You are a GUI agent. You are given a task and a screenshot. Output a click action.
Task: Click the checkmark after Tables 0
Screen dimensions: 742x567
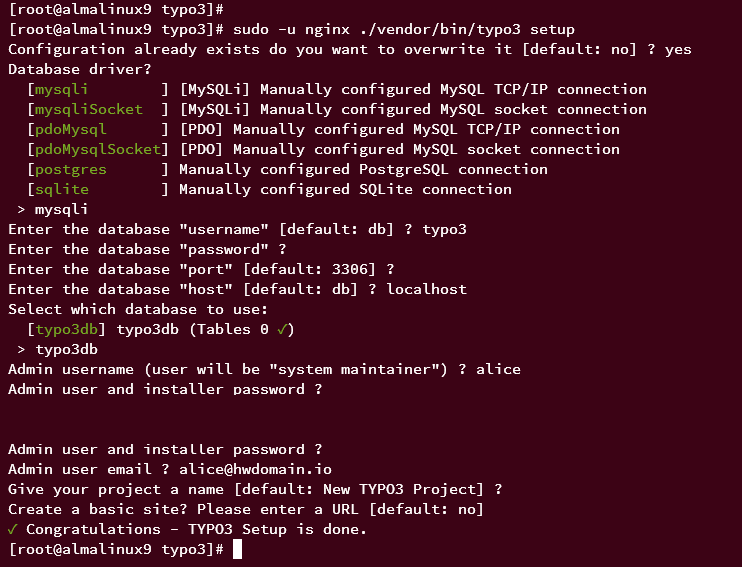tap(285, 329)
